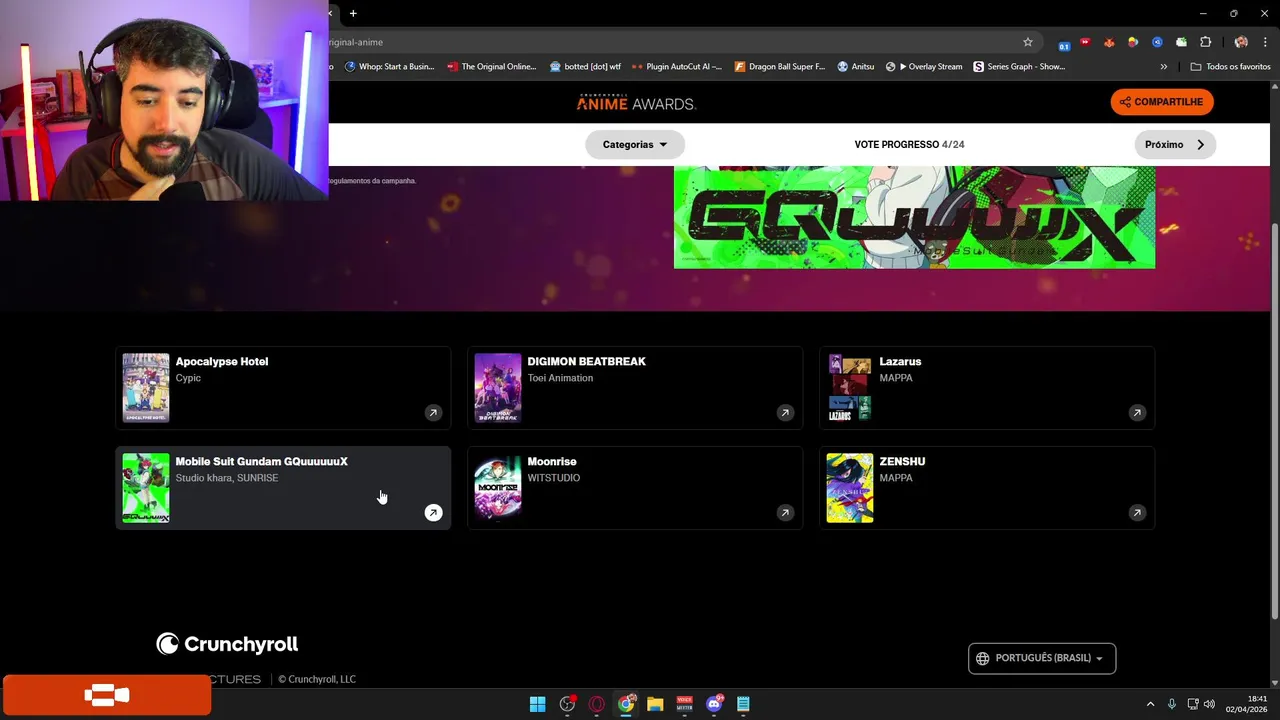The image size is (1280, 720).
Task: Open Opera GX from the taskbar
Action: [x=597, y=704]
